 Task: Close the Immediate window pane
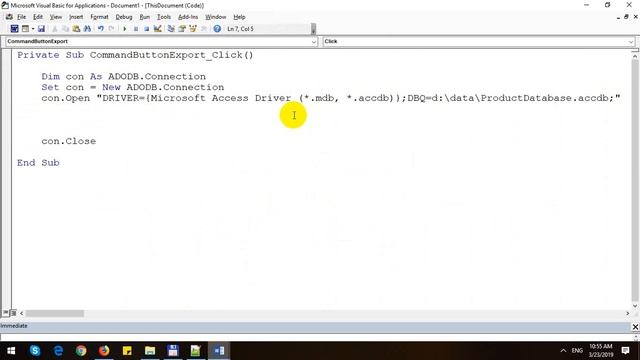pyautogui.click(x=635, y=327)
